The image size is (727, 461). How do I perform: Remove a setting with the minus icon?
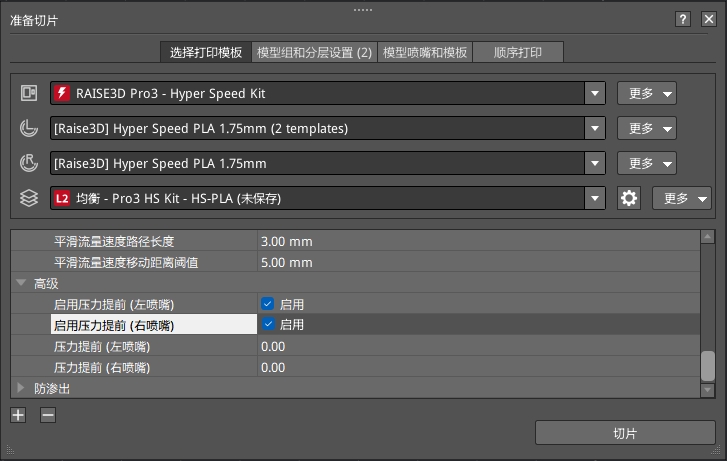[48, 415]
